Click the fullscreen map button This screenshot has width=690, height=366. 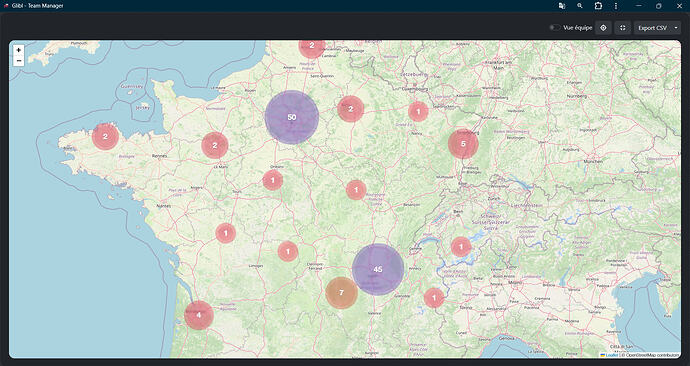coord(623,28)
